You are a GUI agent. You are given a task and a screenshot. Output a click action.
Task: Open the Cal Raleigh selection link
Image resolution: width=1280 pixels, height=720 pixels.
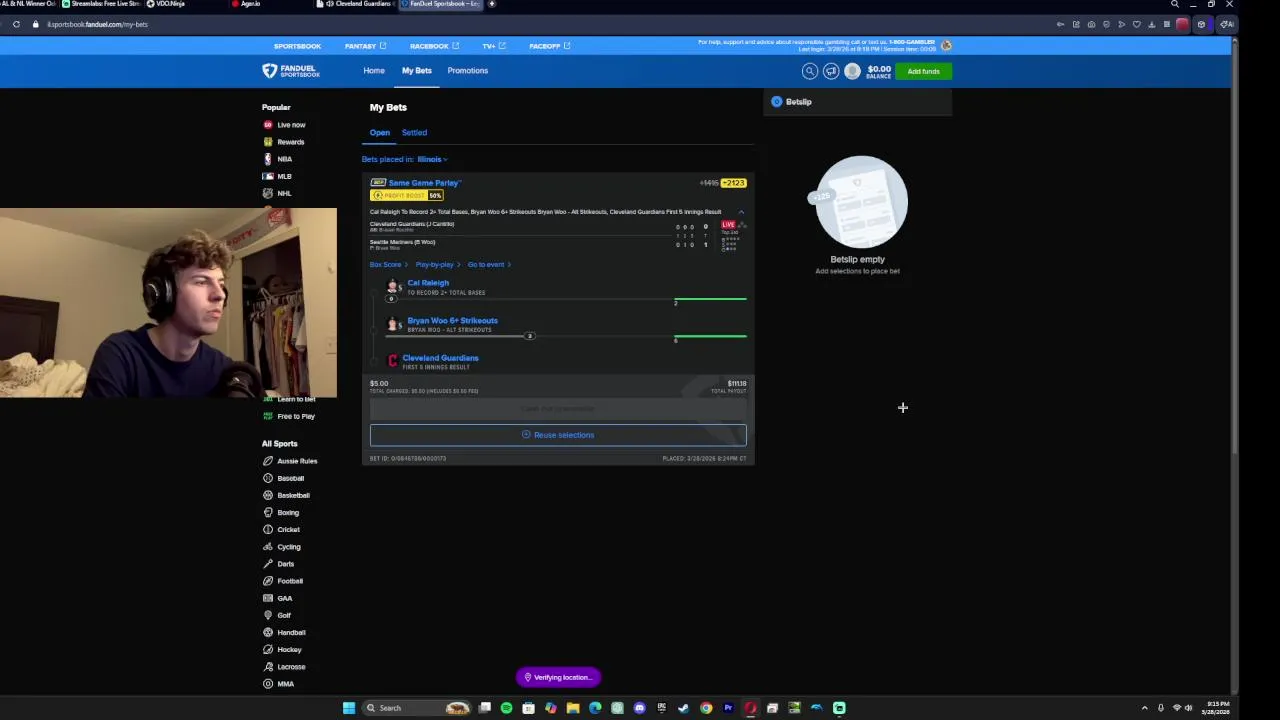pos(428,283)
